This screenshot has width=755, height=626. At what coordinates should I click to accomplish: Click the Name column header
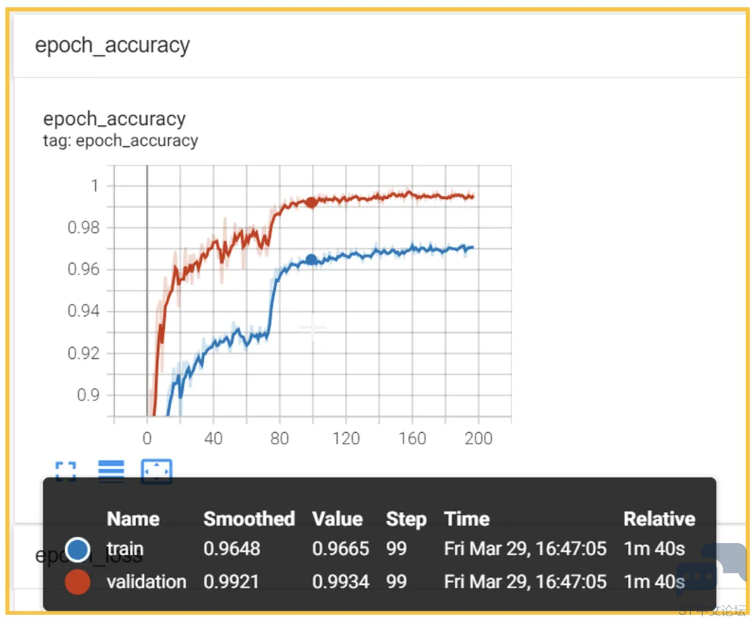click(133, 519)
